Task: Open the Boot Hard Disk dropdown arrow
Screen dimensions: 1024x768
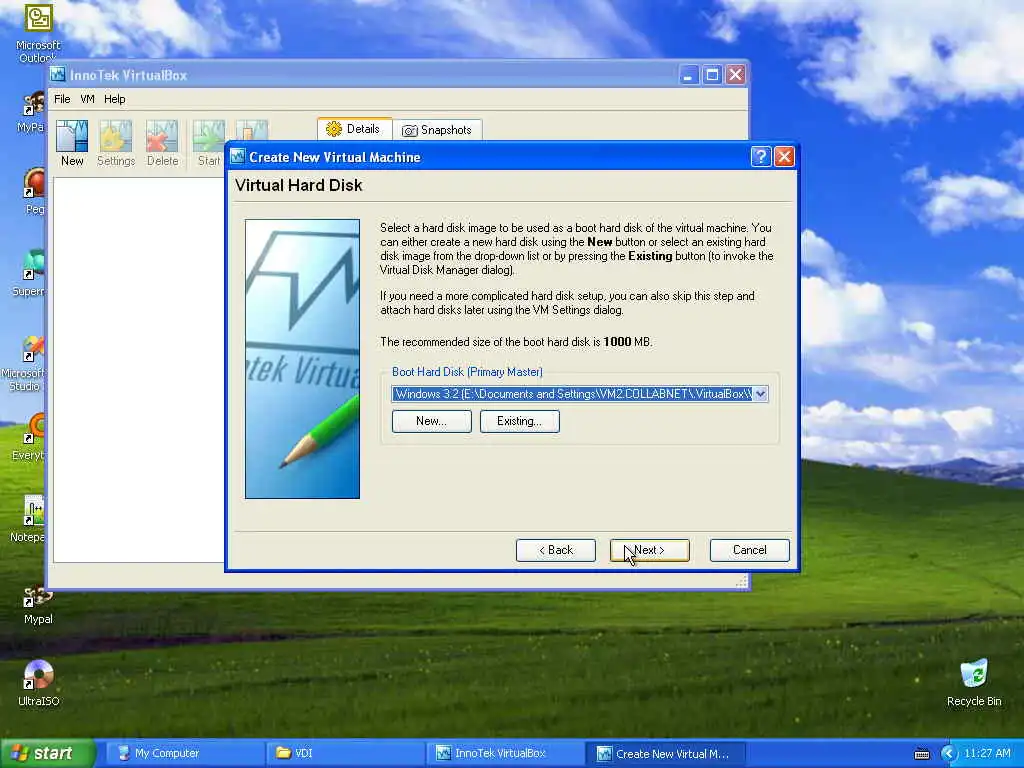Action: click(760, 394)
